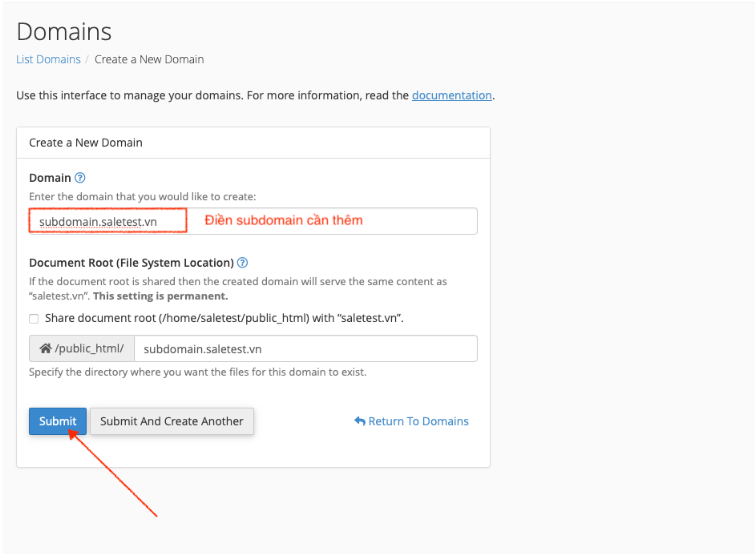
Task: Open the documentation link
Action: (x=452, y=95)
